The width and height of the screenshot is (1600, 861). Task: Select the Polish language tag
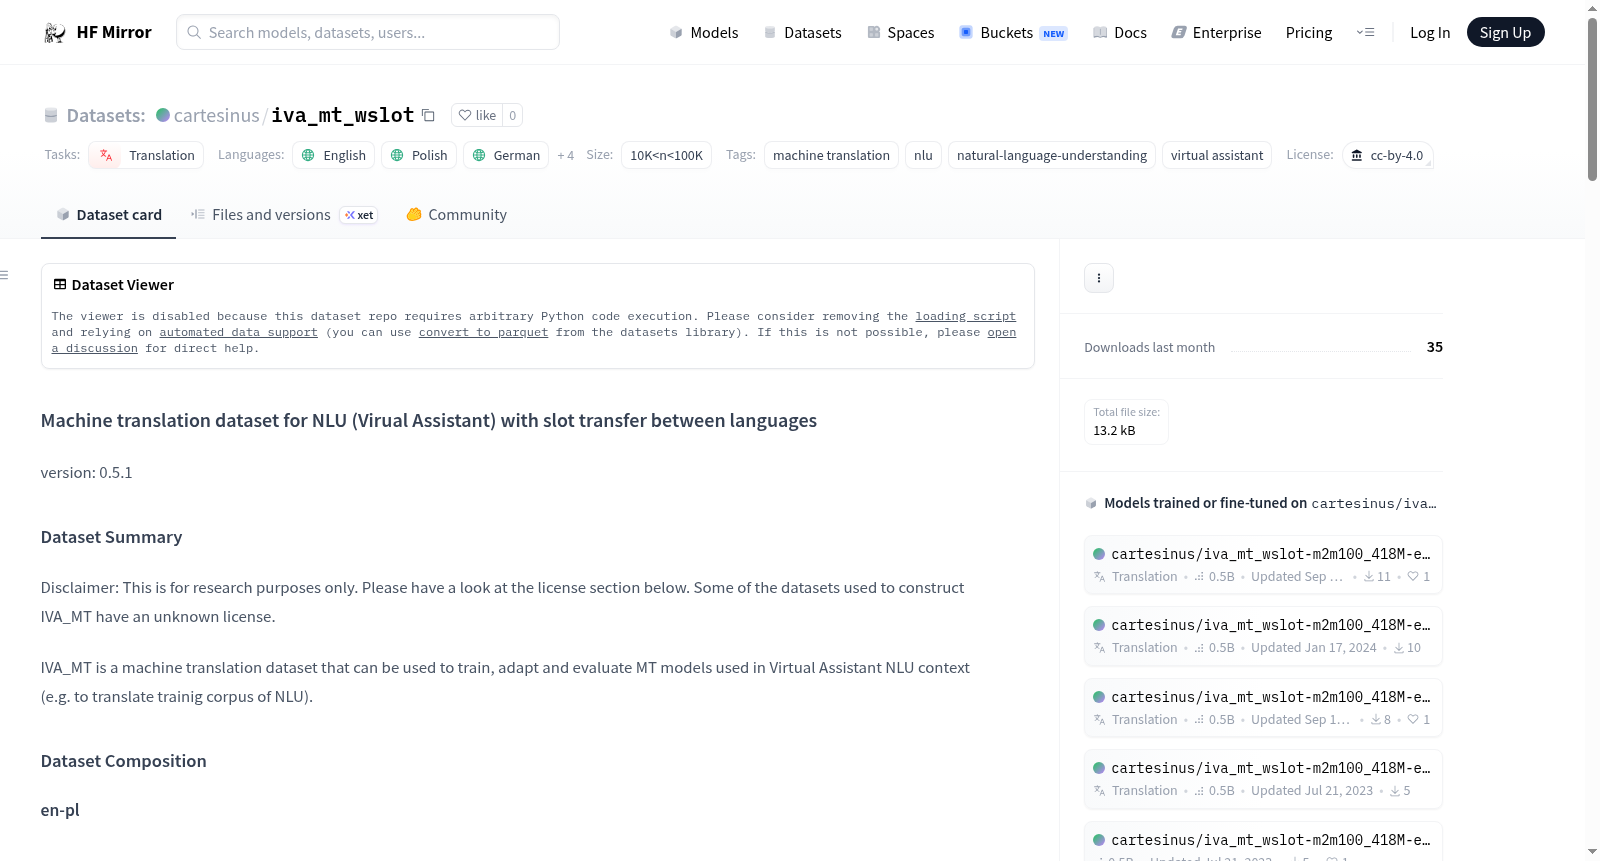[x=419, y=155]
